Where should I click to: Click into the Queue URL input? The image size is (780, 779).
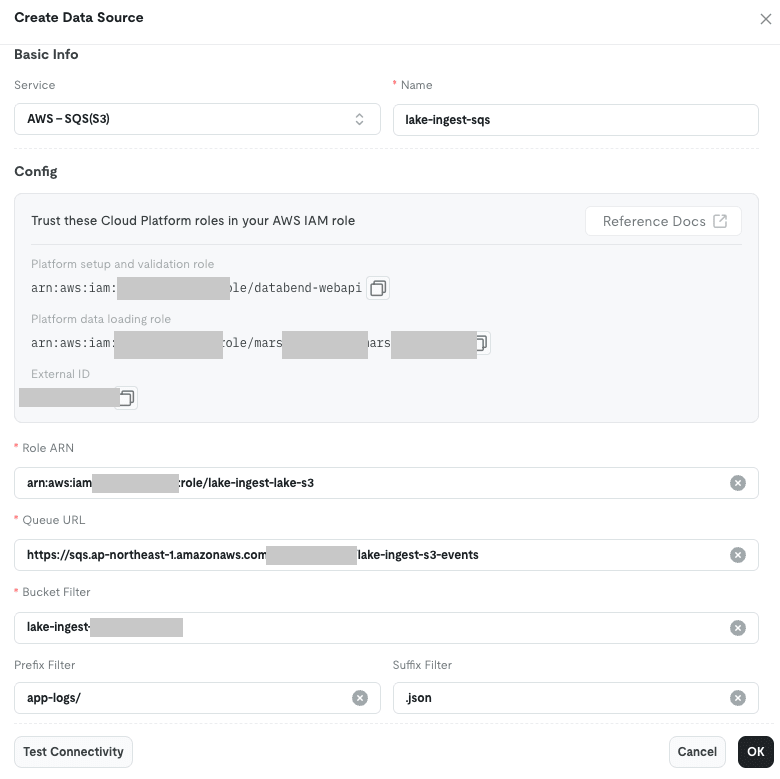click(x=386, y=555)
